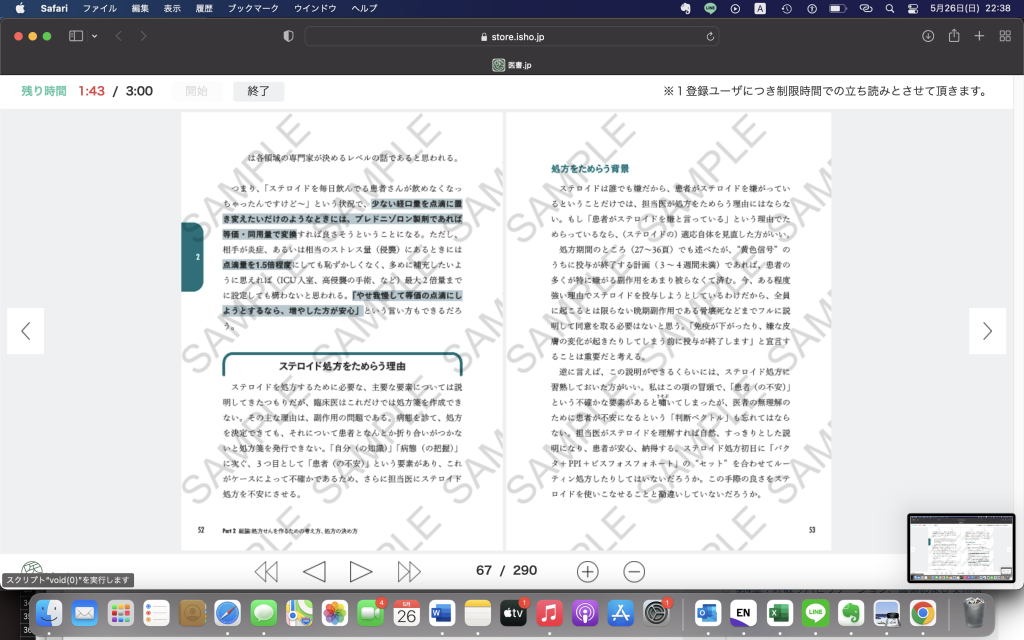Open Safari downloads icon
This screenshot has width=1024, height=640.
[x=928, y=36]
